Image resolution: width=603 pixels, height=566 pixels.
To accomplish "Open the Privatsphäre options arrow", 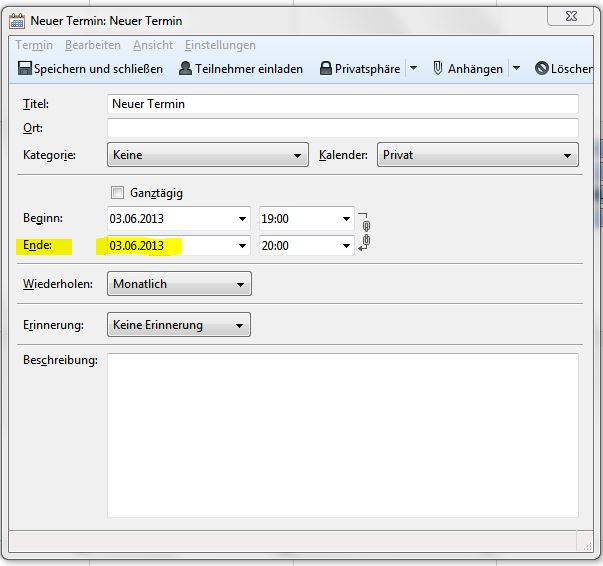I will pyautogui.click(x=413, y=68).
